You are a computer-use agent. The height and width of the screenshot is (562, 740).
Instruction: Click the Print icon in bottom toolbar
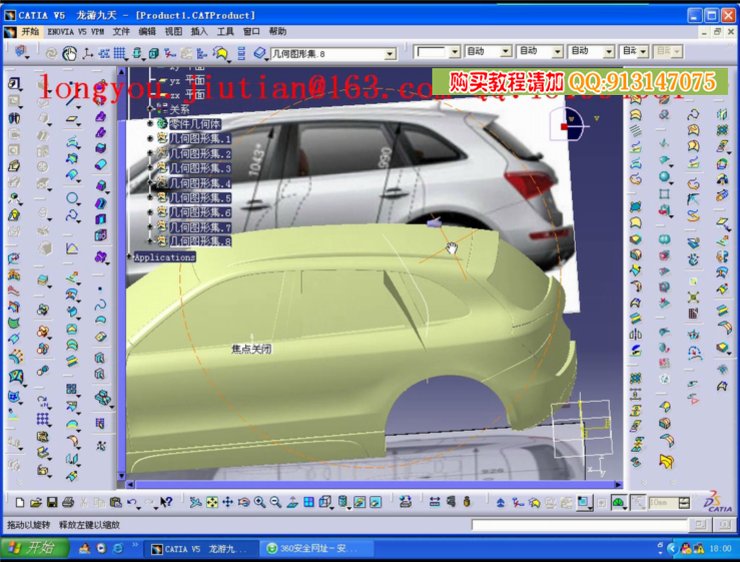tap(68, 502)
